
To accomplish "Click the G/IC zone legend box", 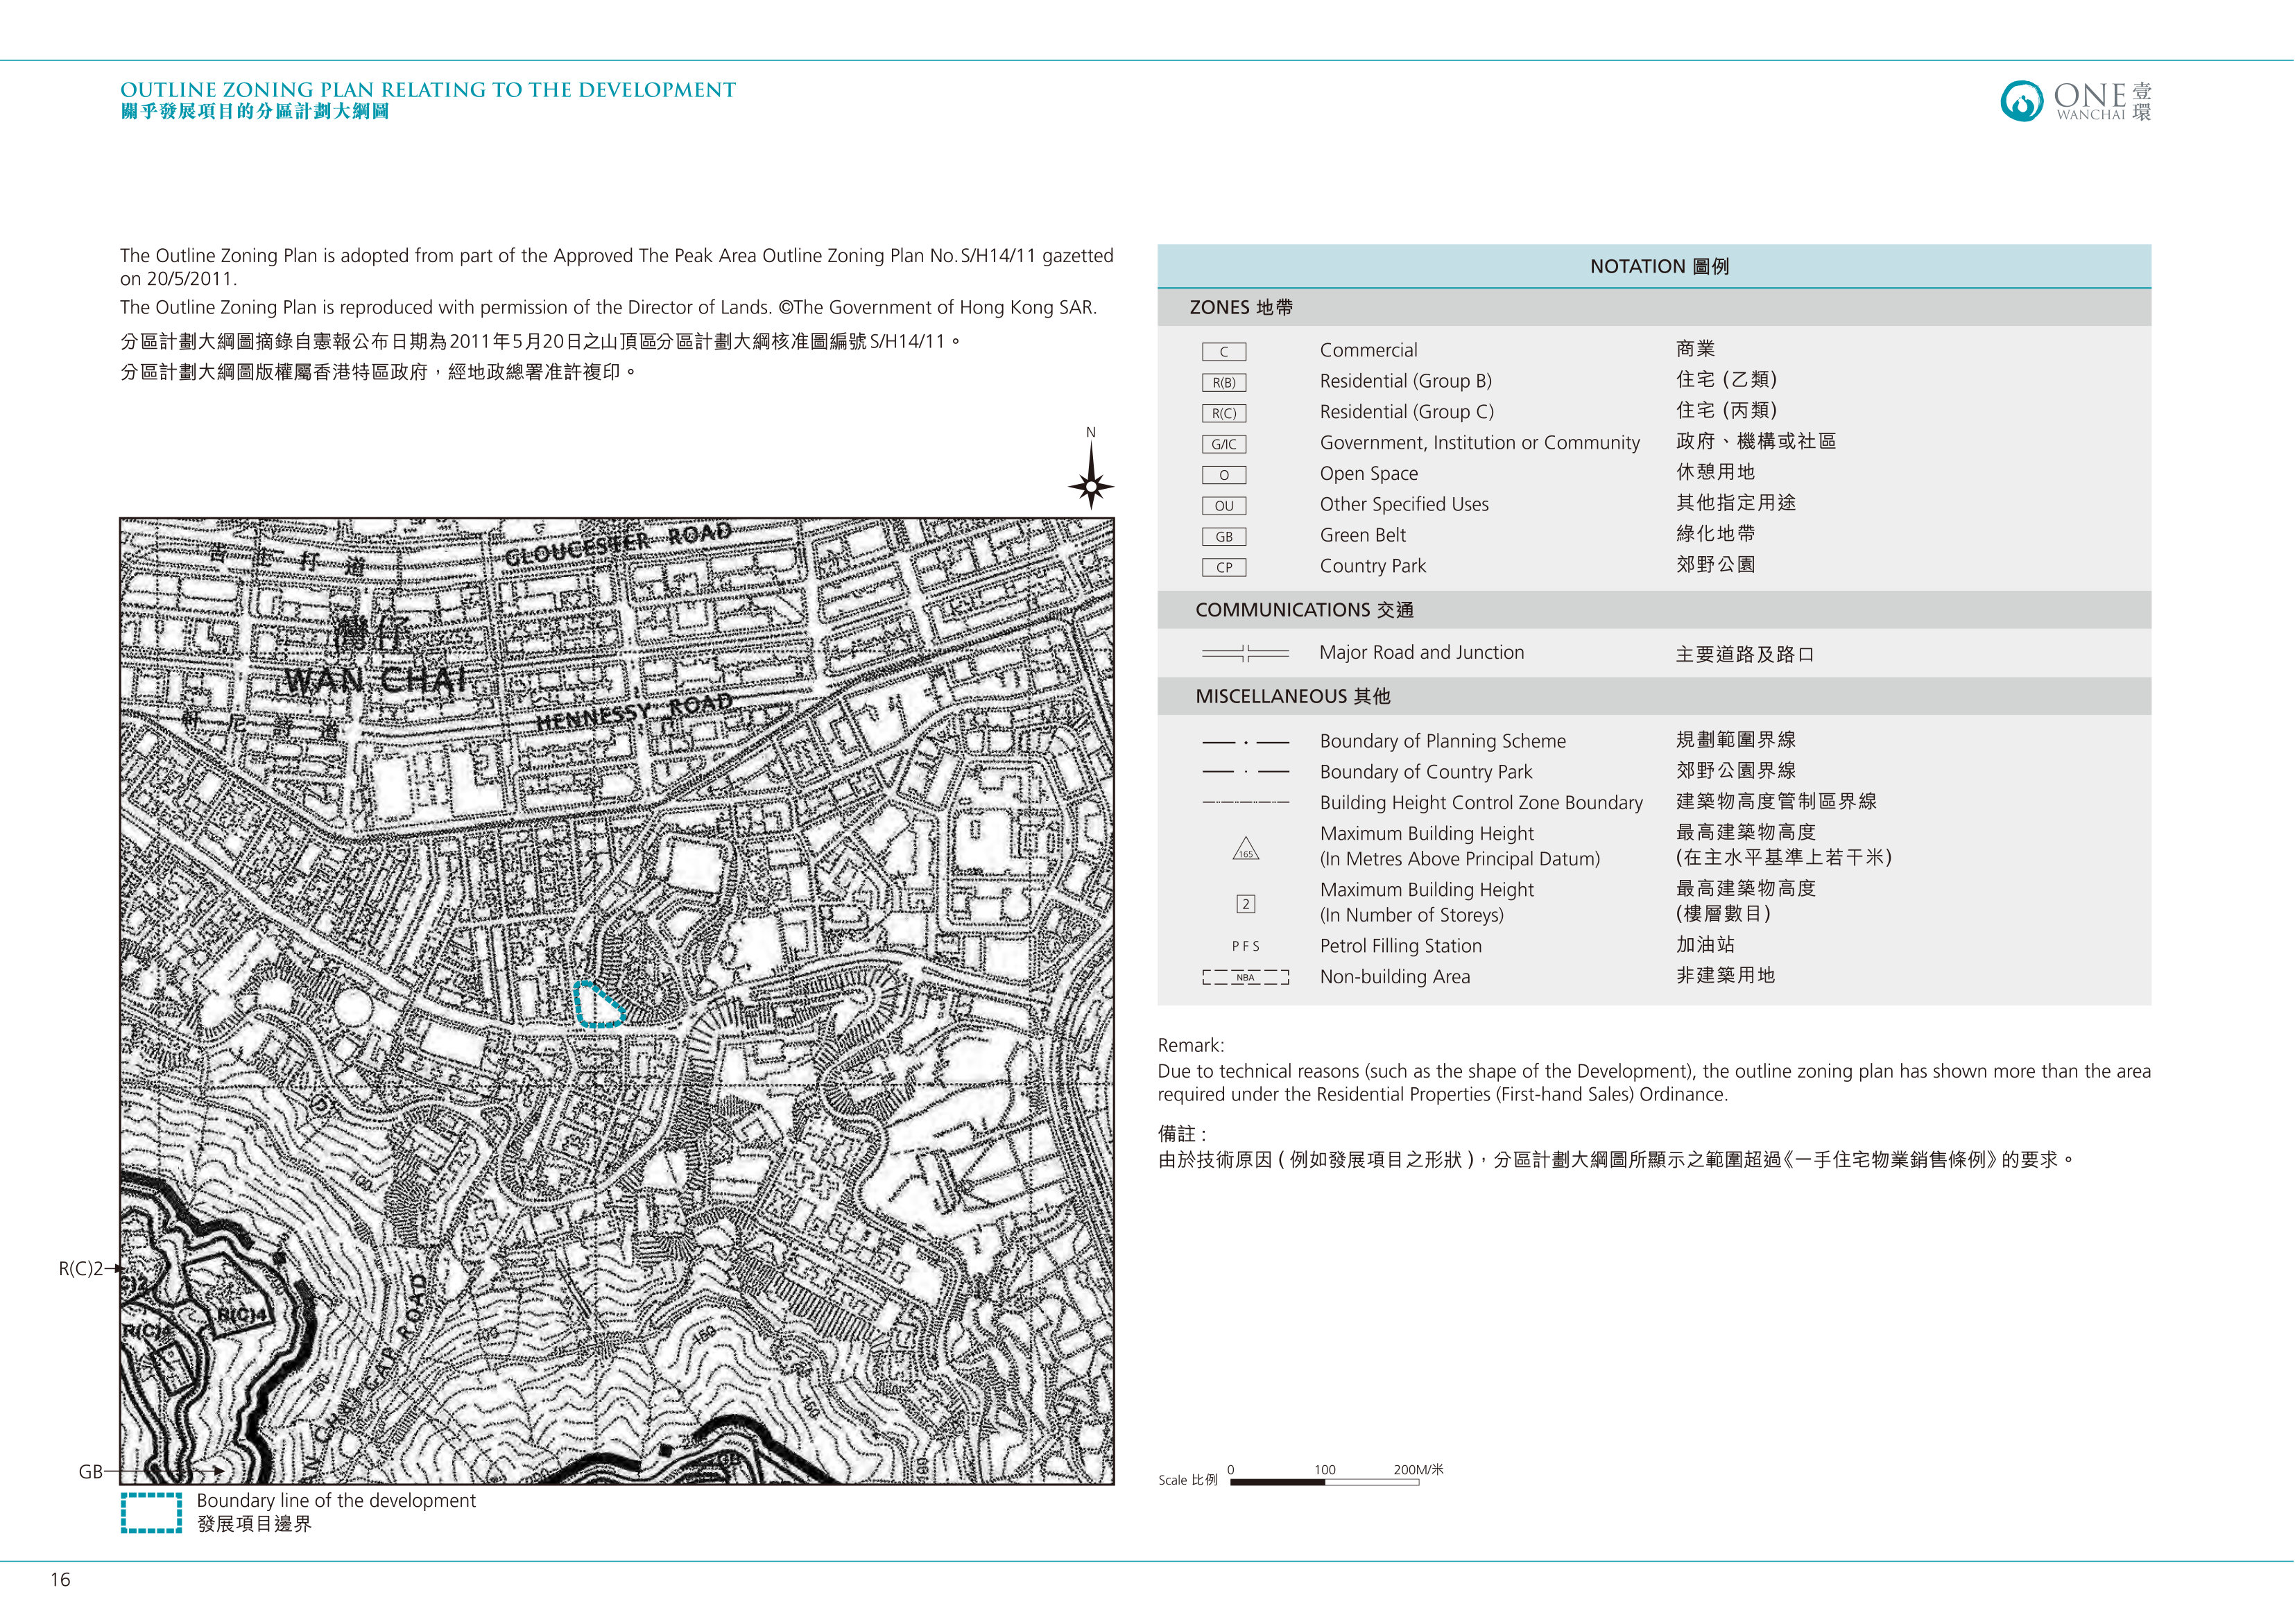I will point(1224,445).
